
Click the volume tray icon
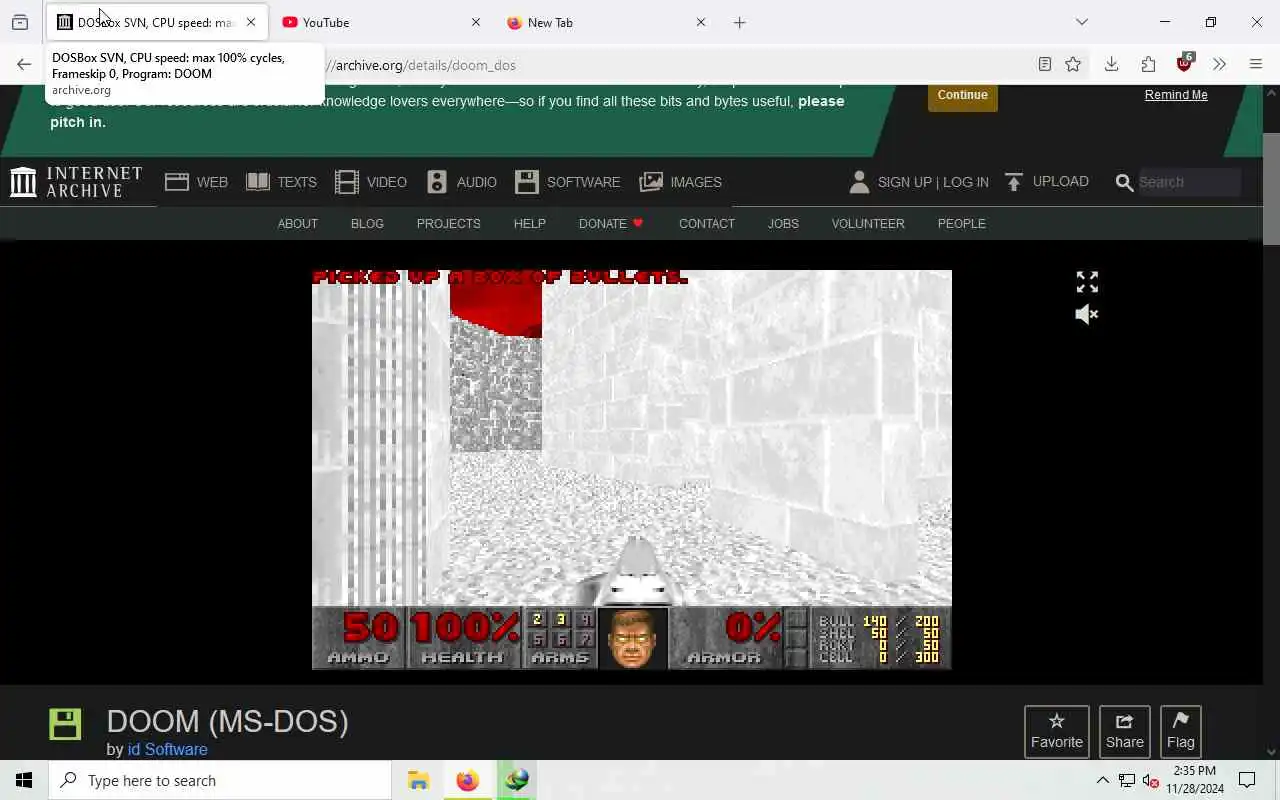(1151, 781)
